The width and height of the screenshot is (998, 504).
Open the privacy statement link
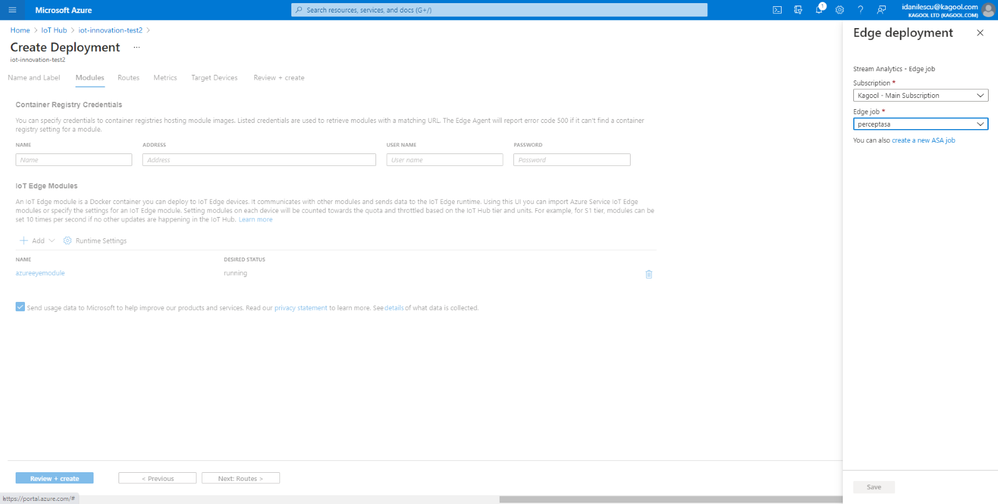301,307
